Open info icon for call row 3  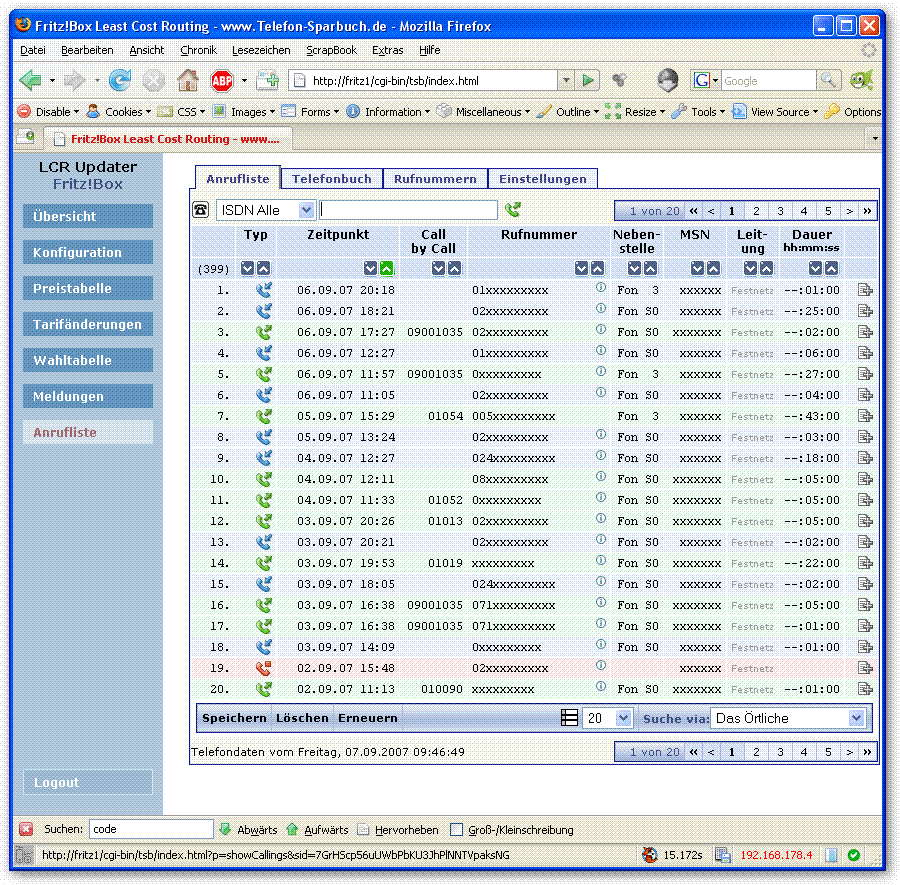[600, 329]
